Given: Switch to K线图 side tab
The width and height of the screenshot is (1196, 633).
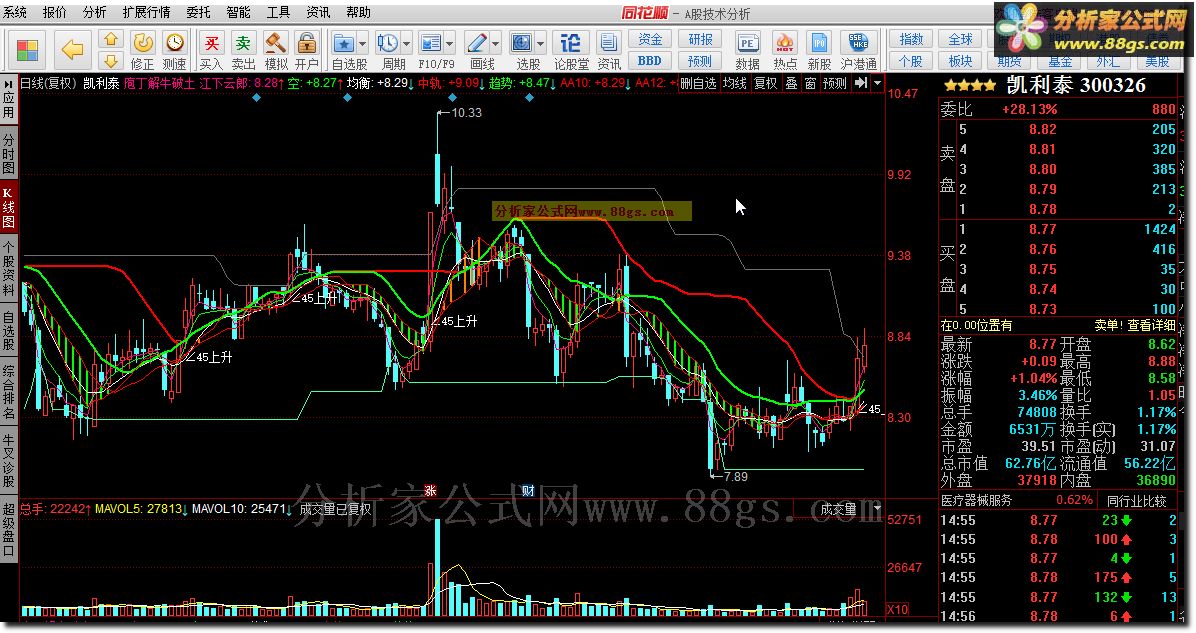Looking at the screenshot, I should 8,208.
